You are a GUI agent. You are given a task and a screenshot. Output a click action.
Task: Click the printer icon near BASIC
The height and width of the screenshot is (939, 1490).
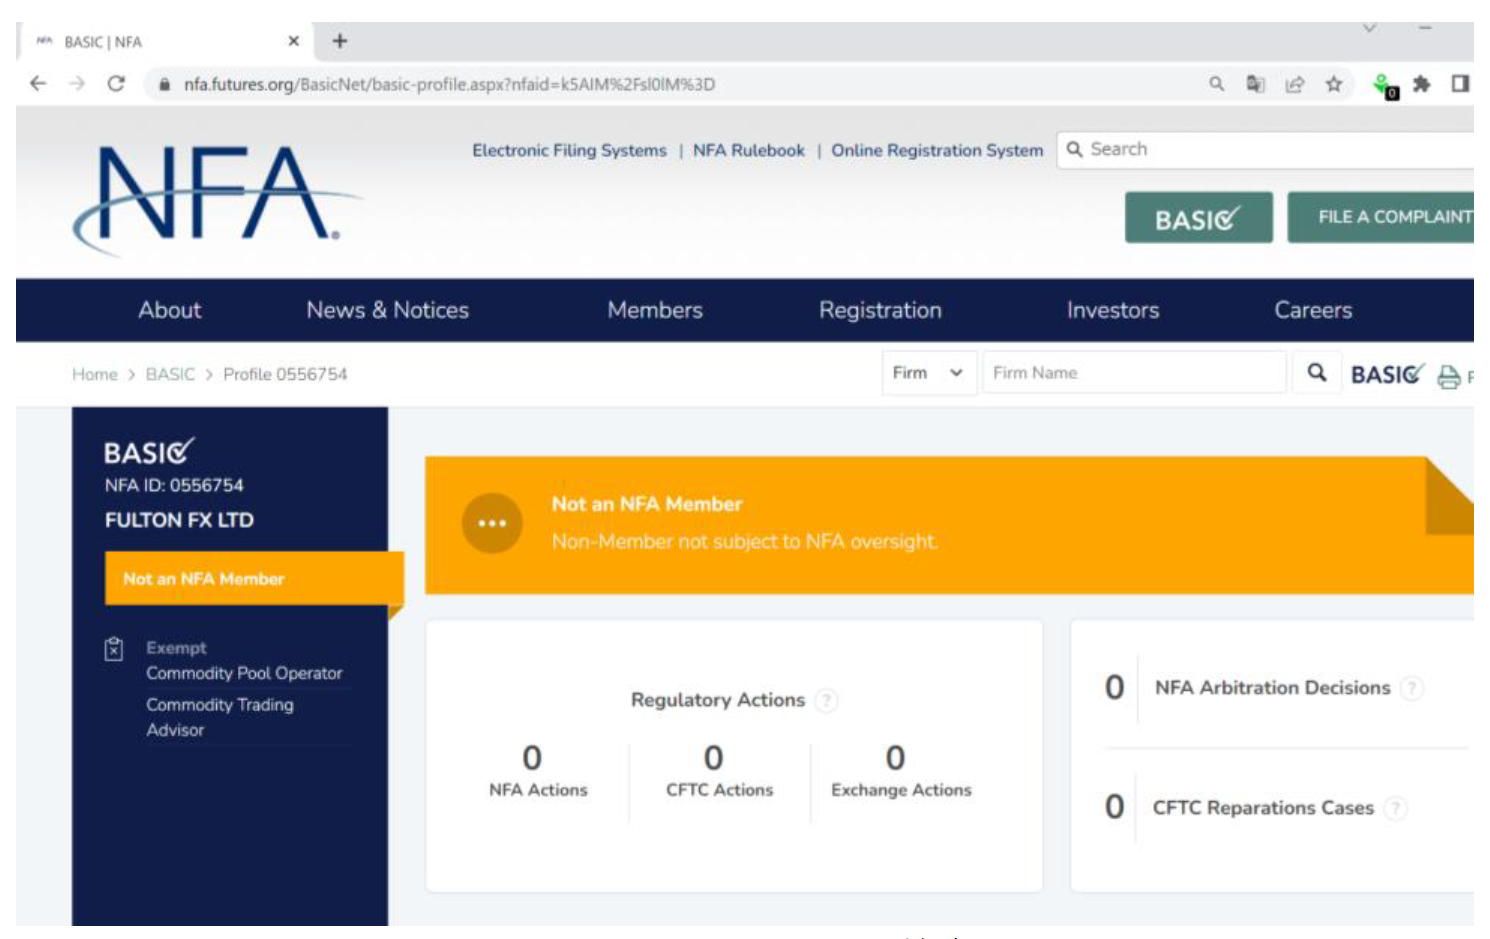[x=1448, y=377]
